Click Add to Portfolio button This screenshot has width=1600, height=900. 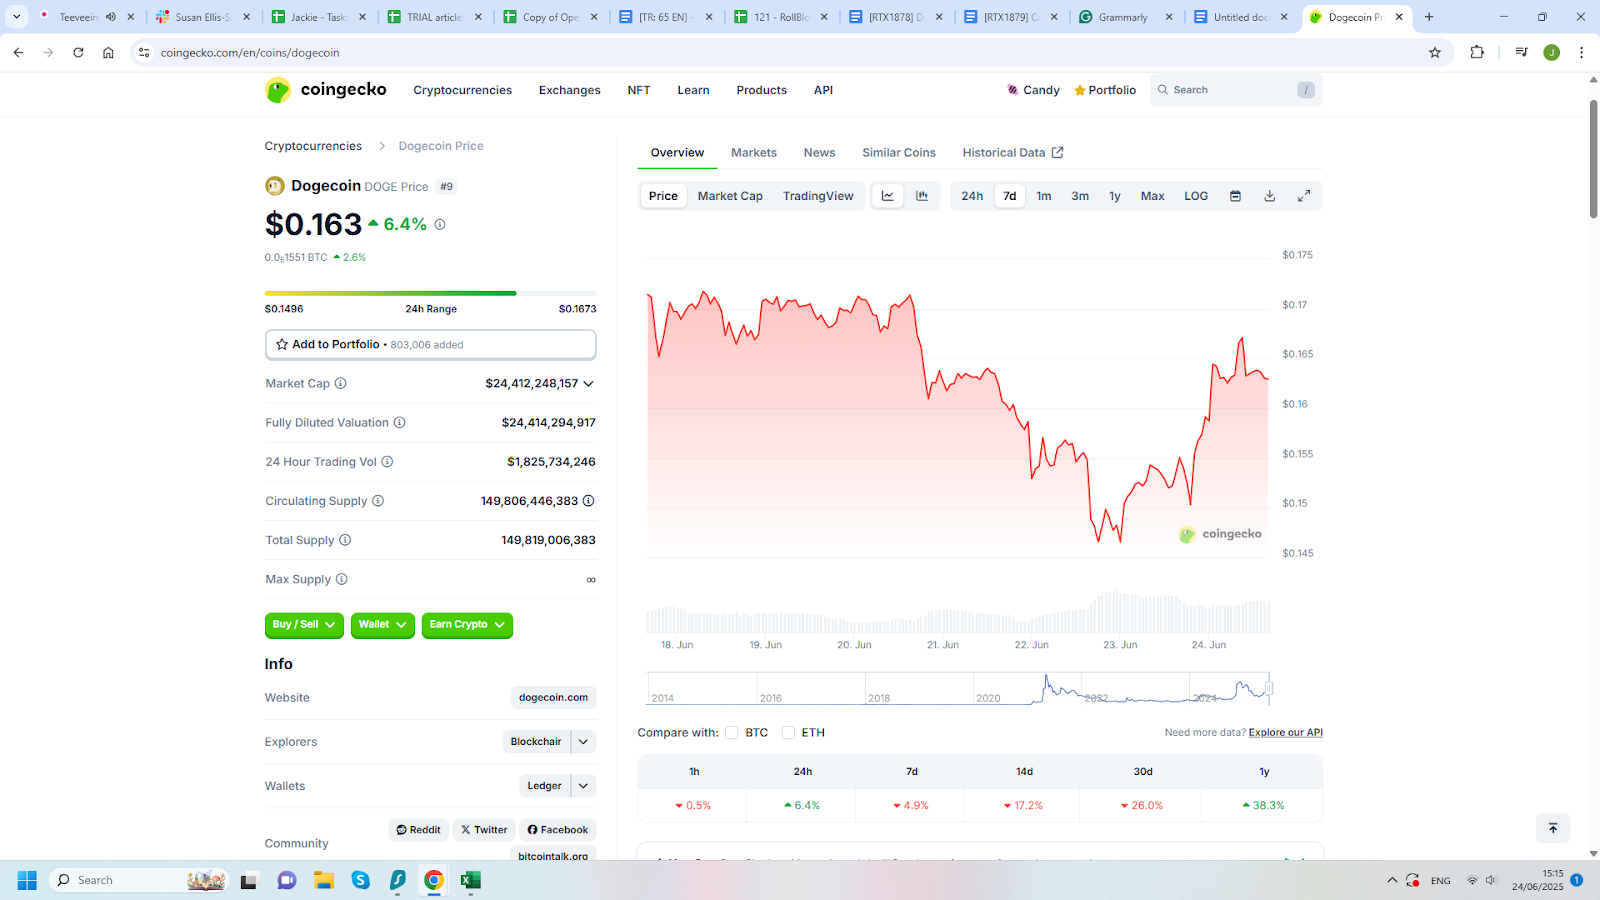pyautogui.click(x=431, y=344)
